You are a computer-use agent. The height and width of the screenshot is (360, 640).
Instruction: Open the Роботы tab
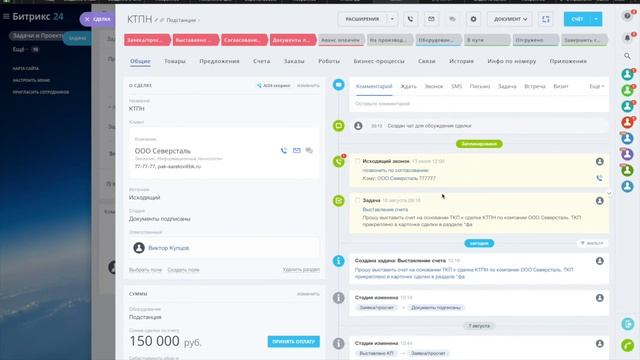(x=329, y=61)
